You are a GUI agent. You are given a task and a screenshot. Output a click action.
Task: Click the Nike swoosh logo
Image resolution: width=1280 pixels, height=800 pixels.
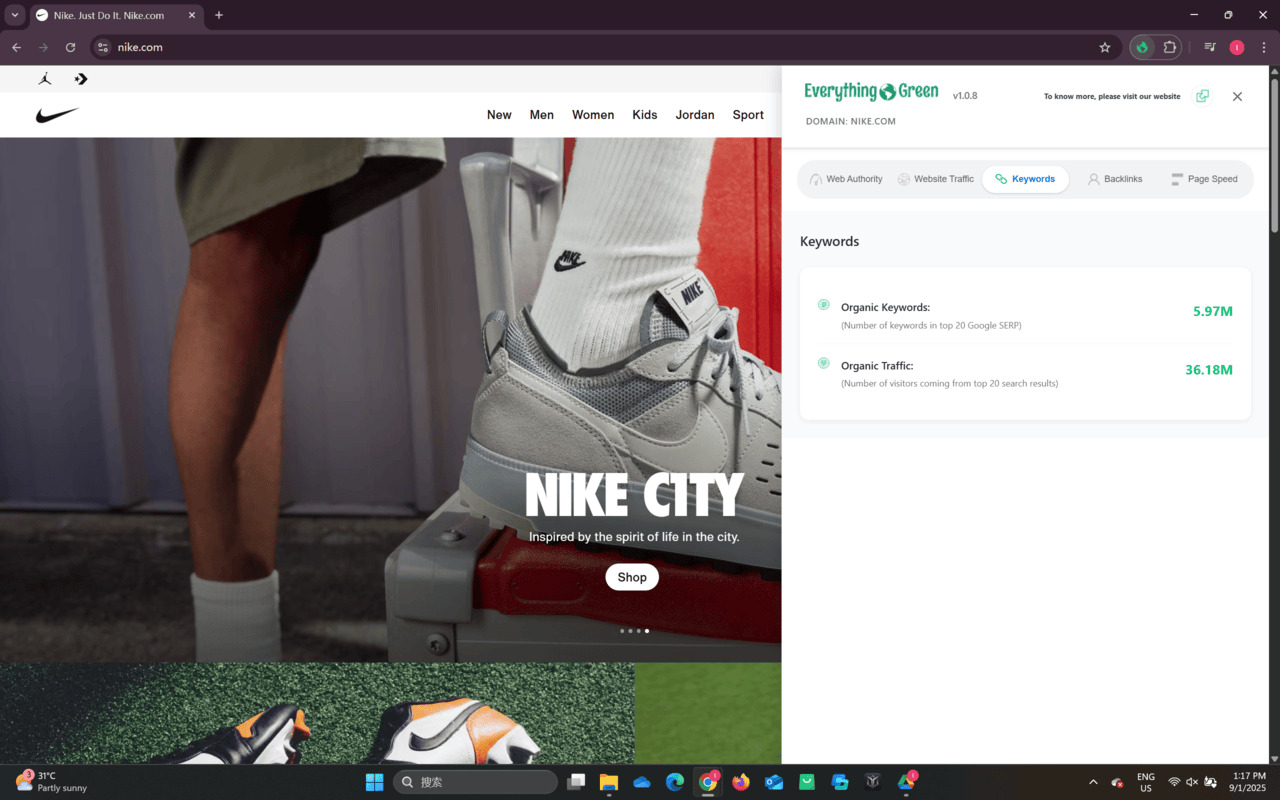tap(57, 116)
